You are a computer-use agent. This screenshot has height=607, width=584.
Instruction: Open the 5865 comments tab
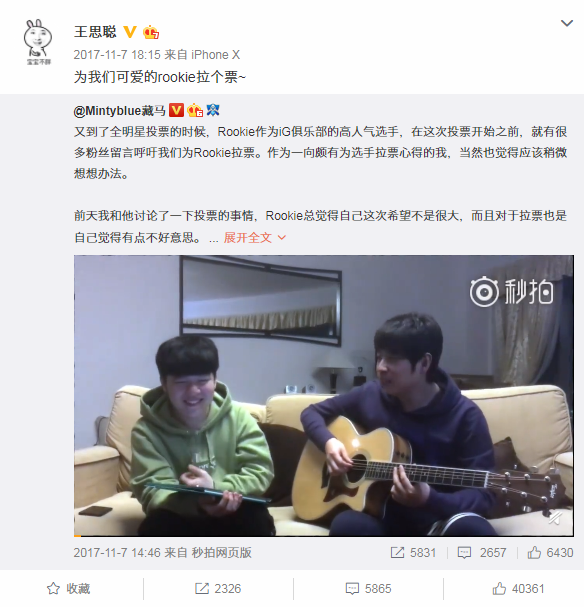click(x=368, y=589)
